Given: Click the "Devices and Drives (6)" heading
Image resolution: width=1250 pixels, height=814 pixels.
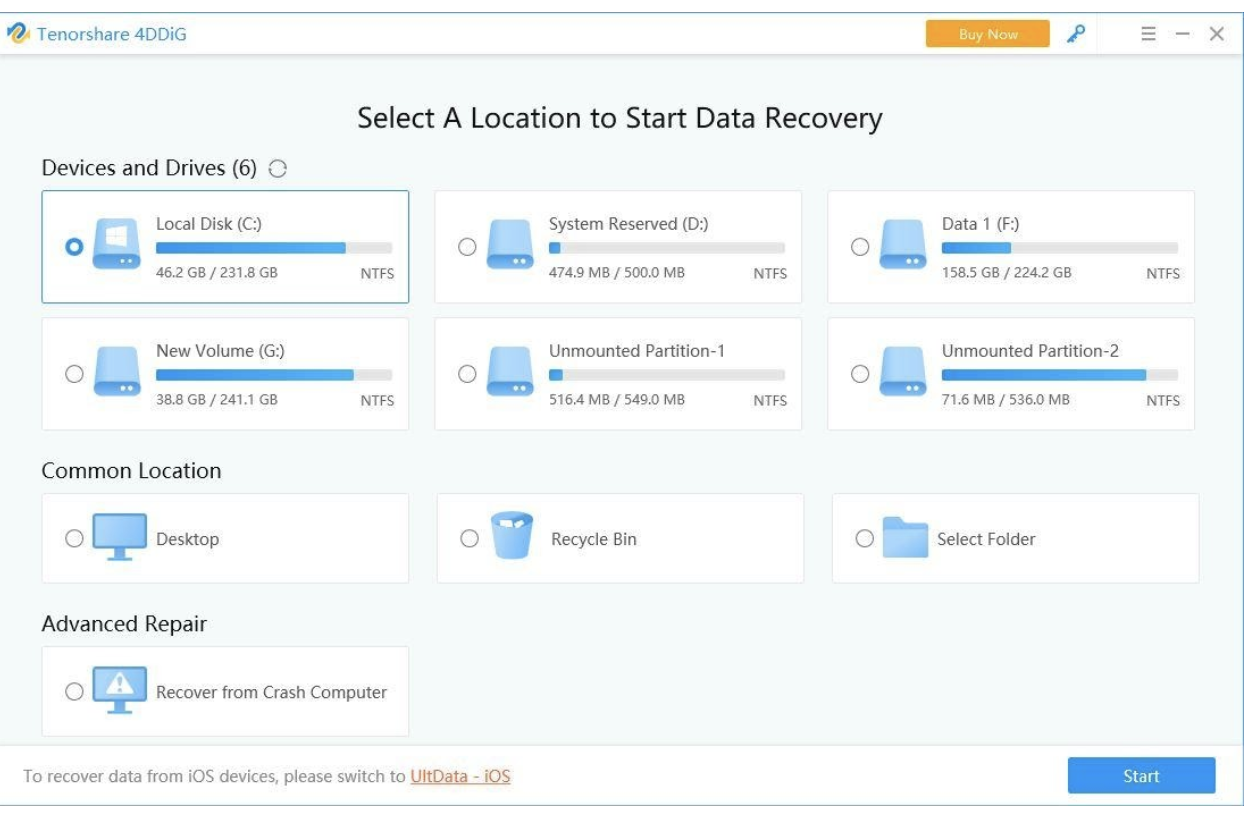Looking at the screenshot, I should pyautogui.click(x=149, y=168).
